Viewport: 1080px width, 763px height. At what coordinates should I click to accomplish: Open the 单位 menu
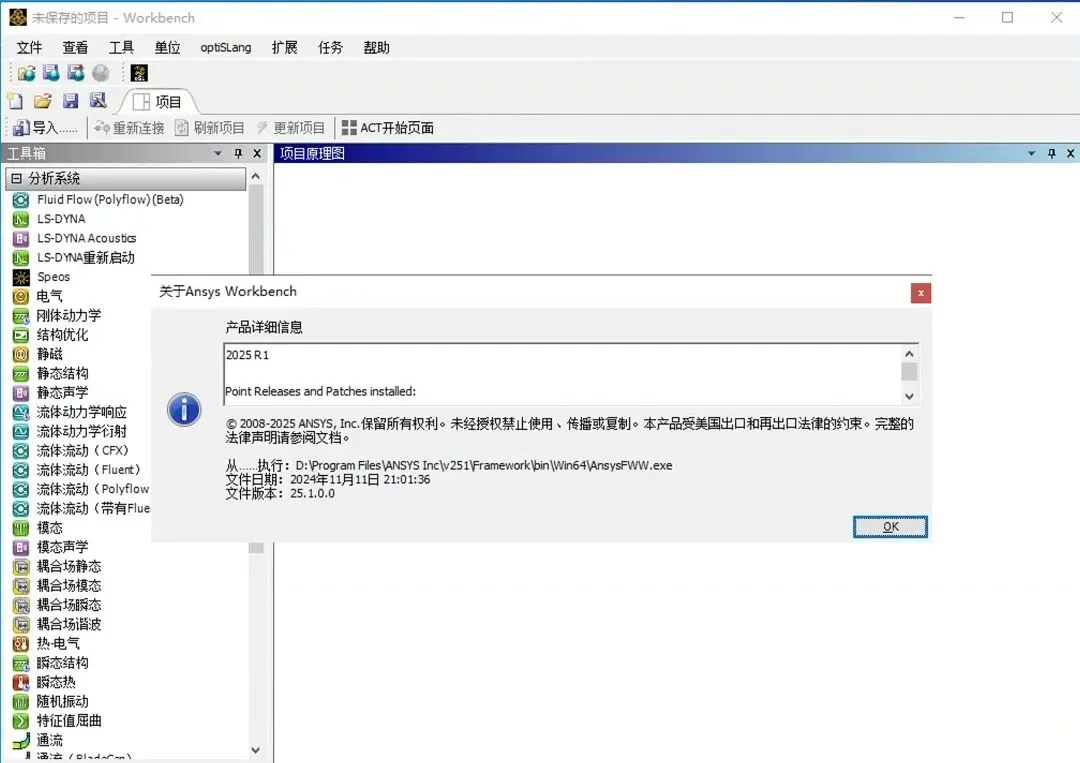pyautogui.click(x=167, y=48)
